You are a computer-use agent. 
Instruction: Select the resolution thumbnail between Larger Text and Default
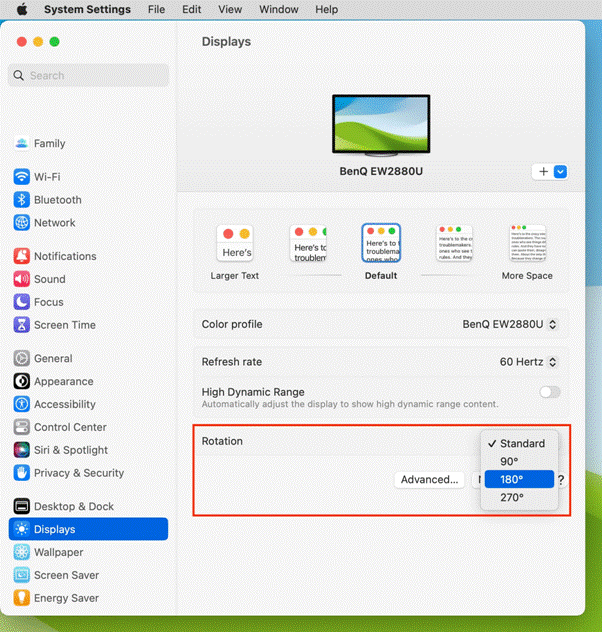click(308, 243)
